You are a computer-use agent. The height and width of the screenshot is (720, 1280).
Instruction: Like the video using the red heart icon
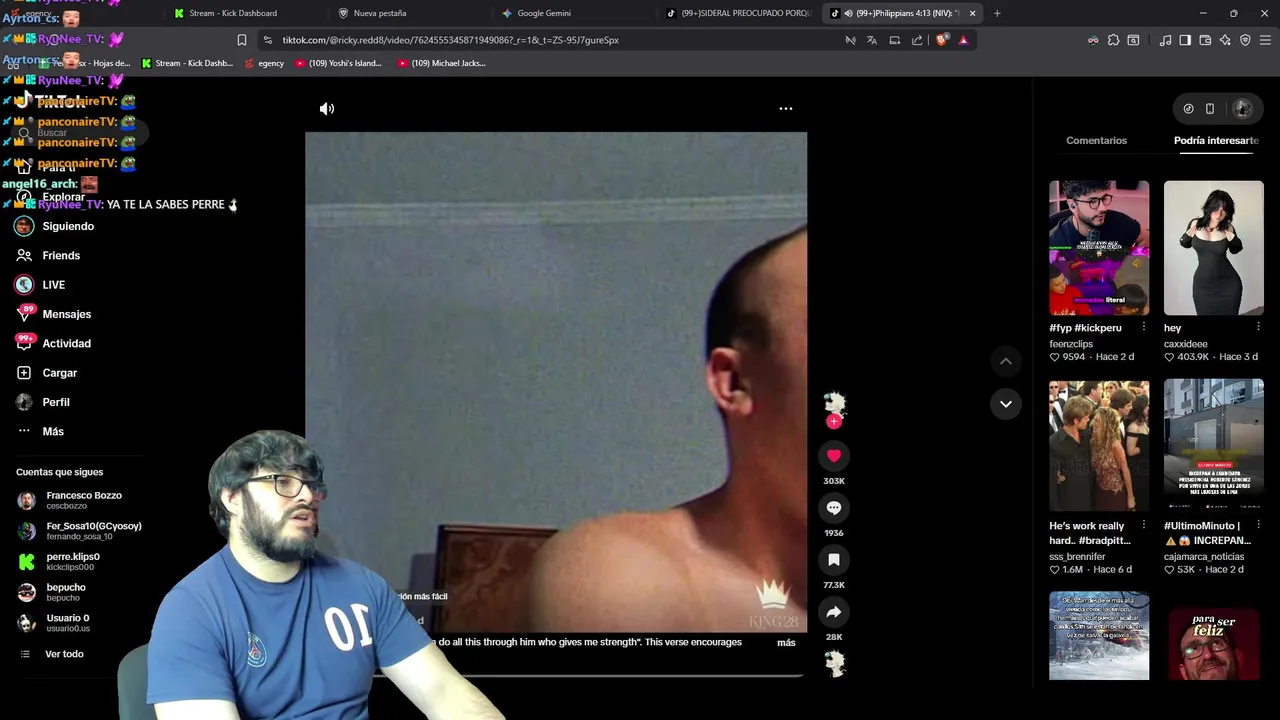(834, 456)
